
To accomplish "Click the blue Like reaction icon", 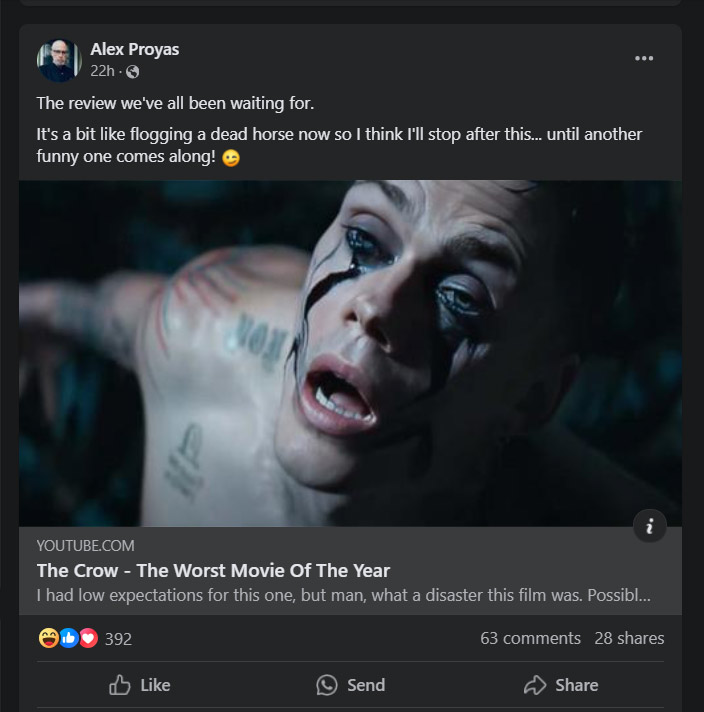I will tap(68, 638).
